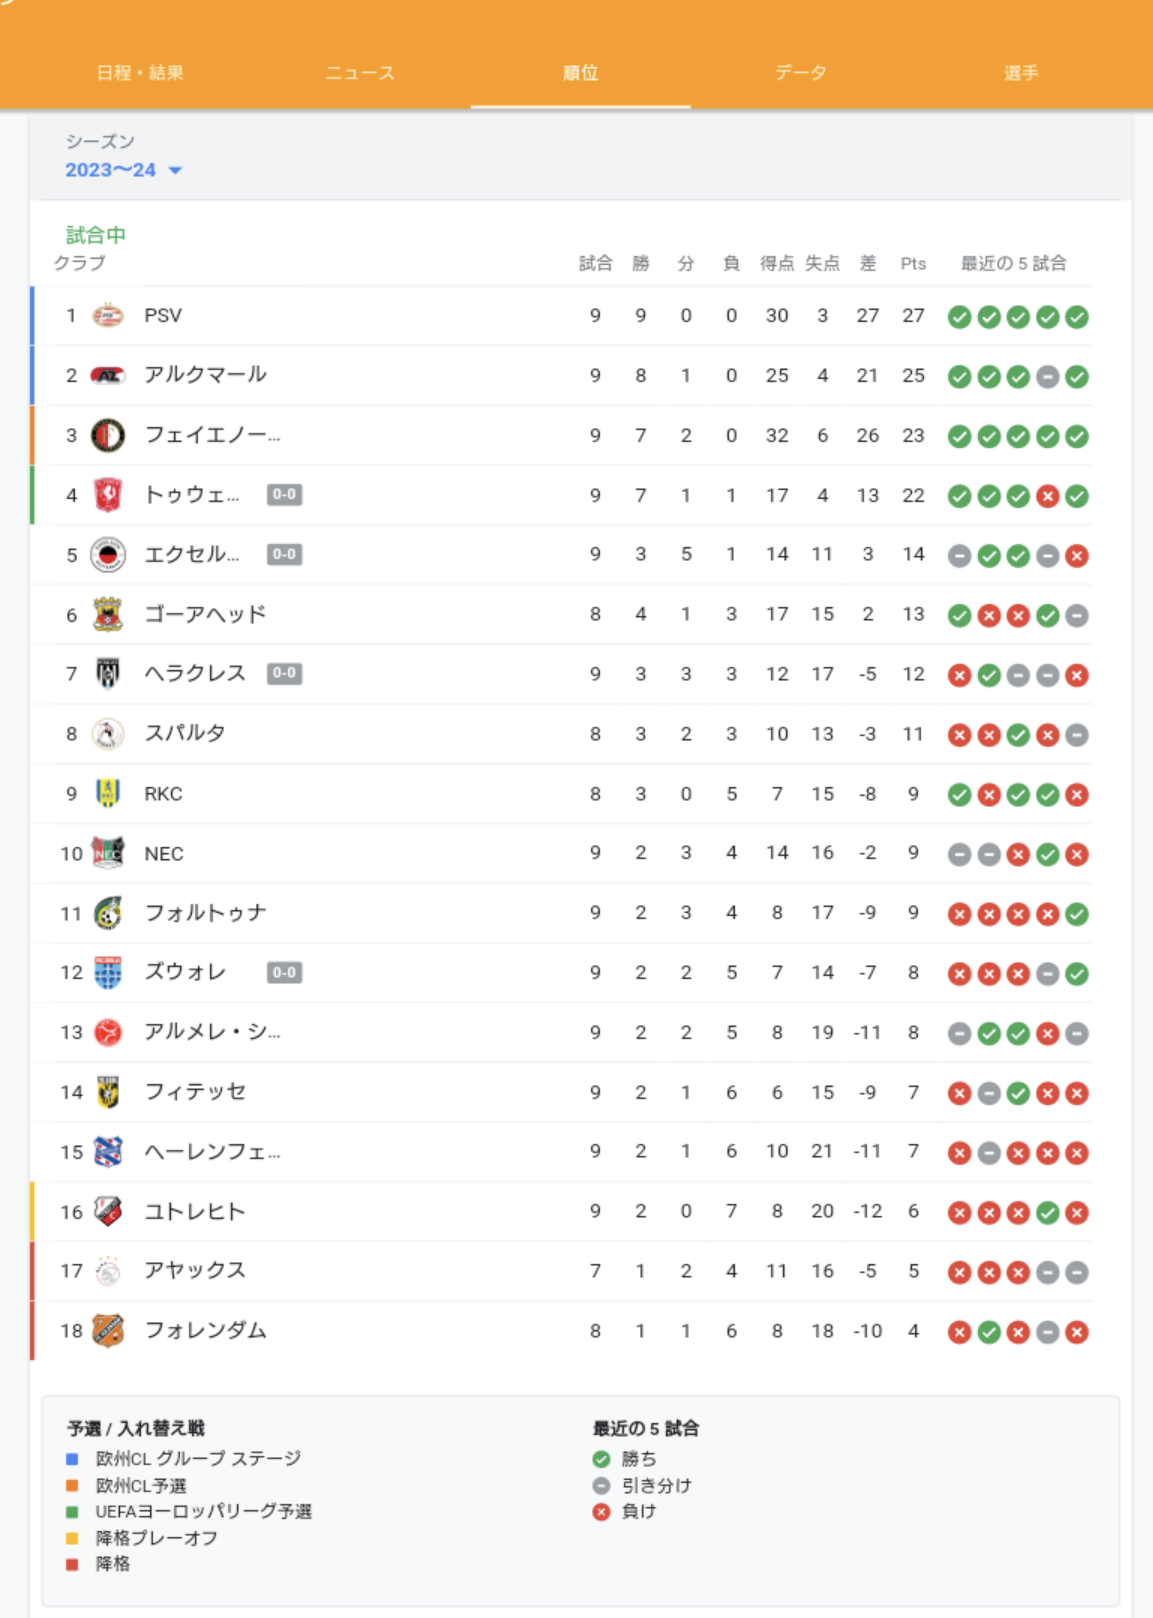The image size is (1153, 1618).
Task: Click the Pts column header
Action: pyautogui.click(x=913, y=264)
